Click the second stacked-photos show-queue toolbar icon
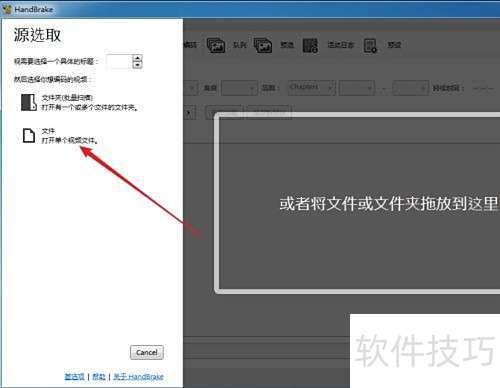 (263, 45)
